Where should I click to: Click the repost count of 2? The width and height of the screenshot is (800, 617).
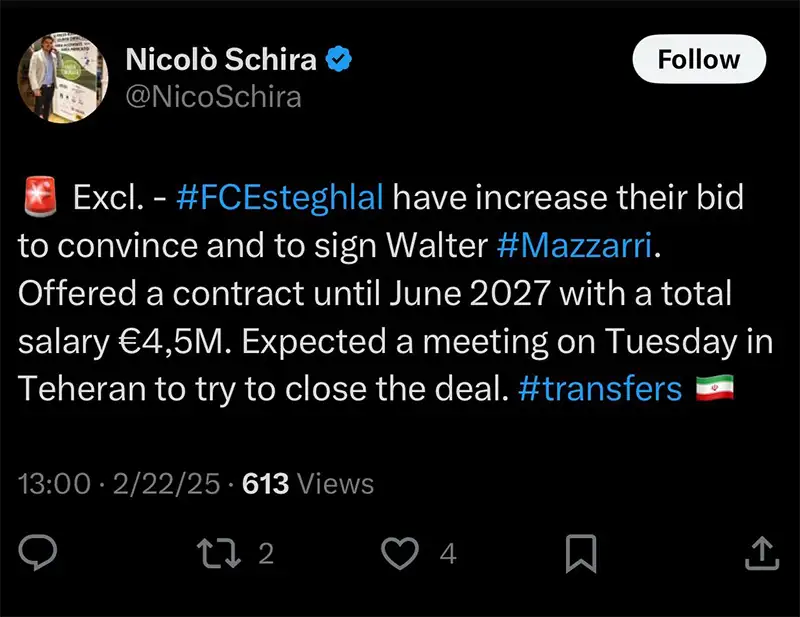point(265,553)
